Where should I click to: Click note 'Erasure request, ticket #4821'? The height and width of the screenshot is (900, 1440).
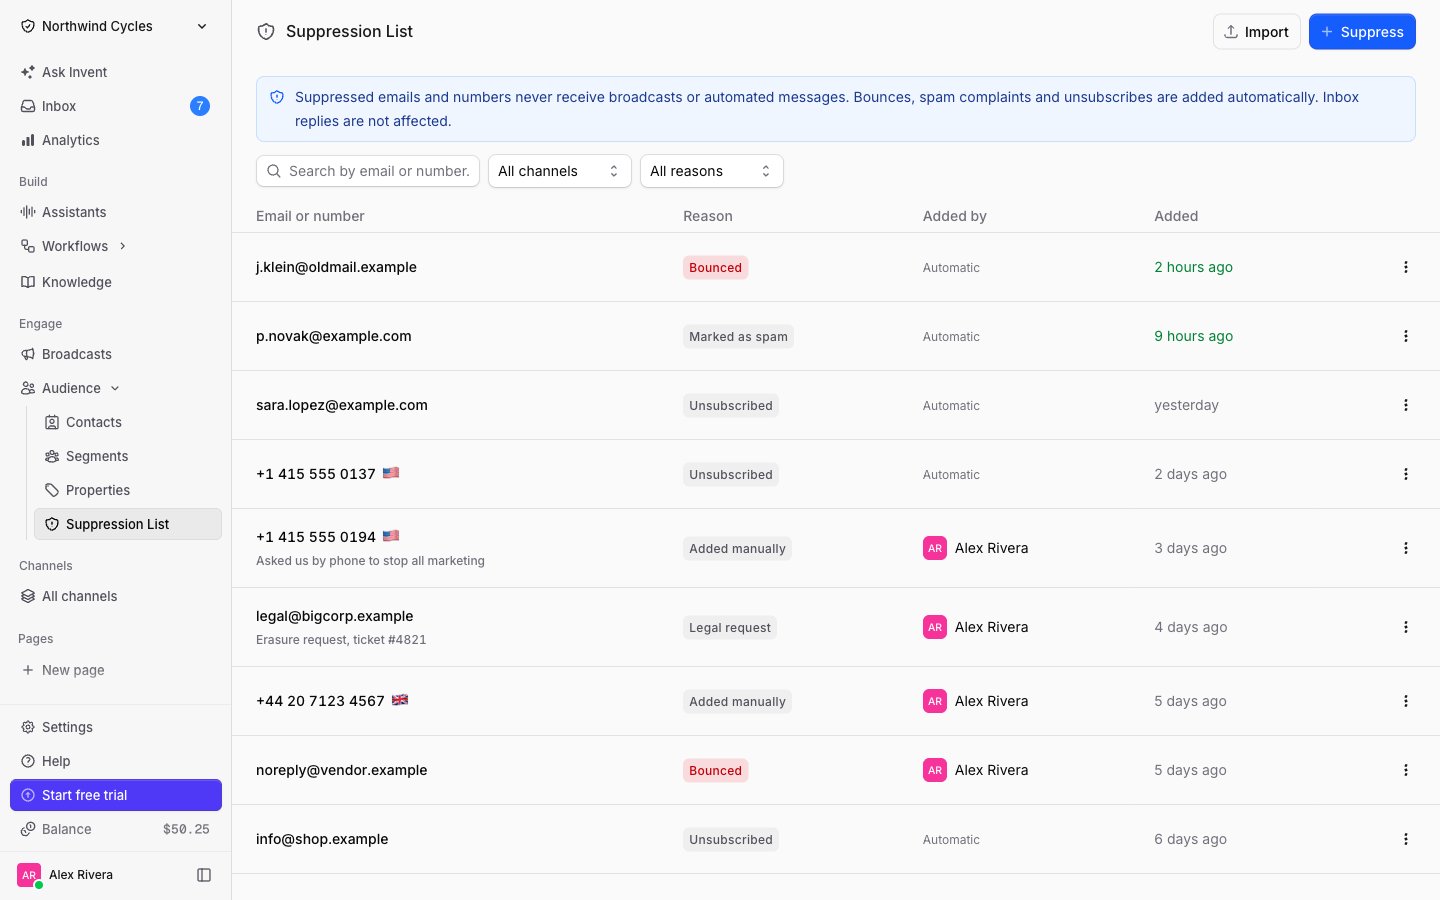point(341,640)
